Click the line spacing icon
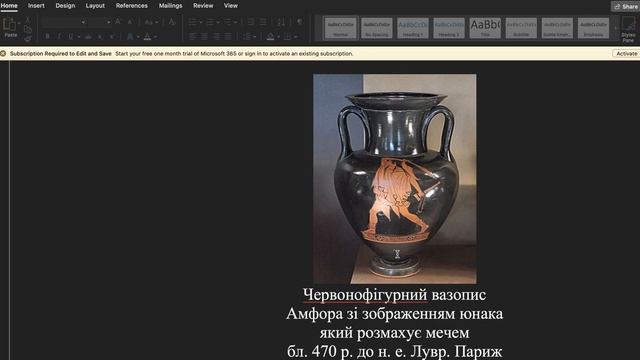The width and height of the screenshot is (640, 360). [x=247, y=37]
